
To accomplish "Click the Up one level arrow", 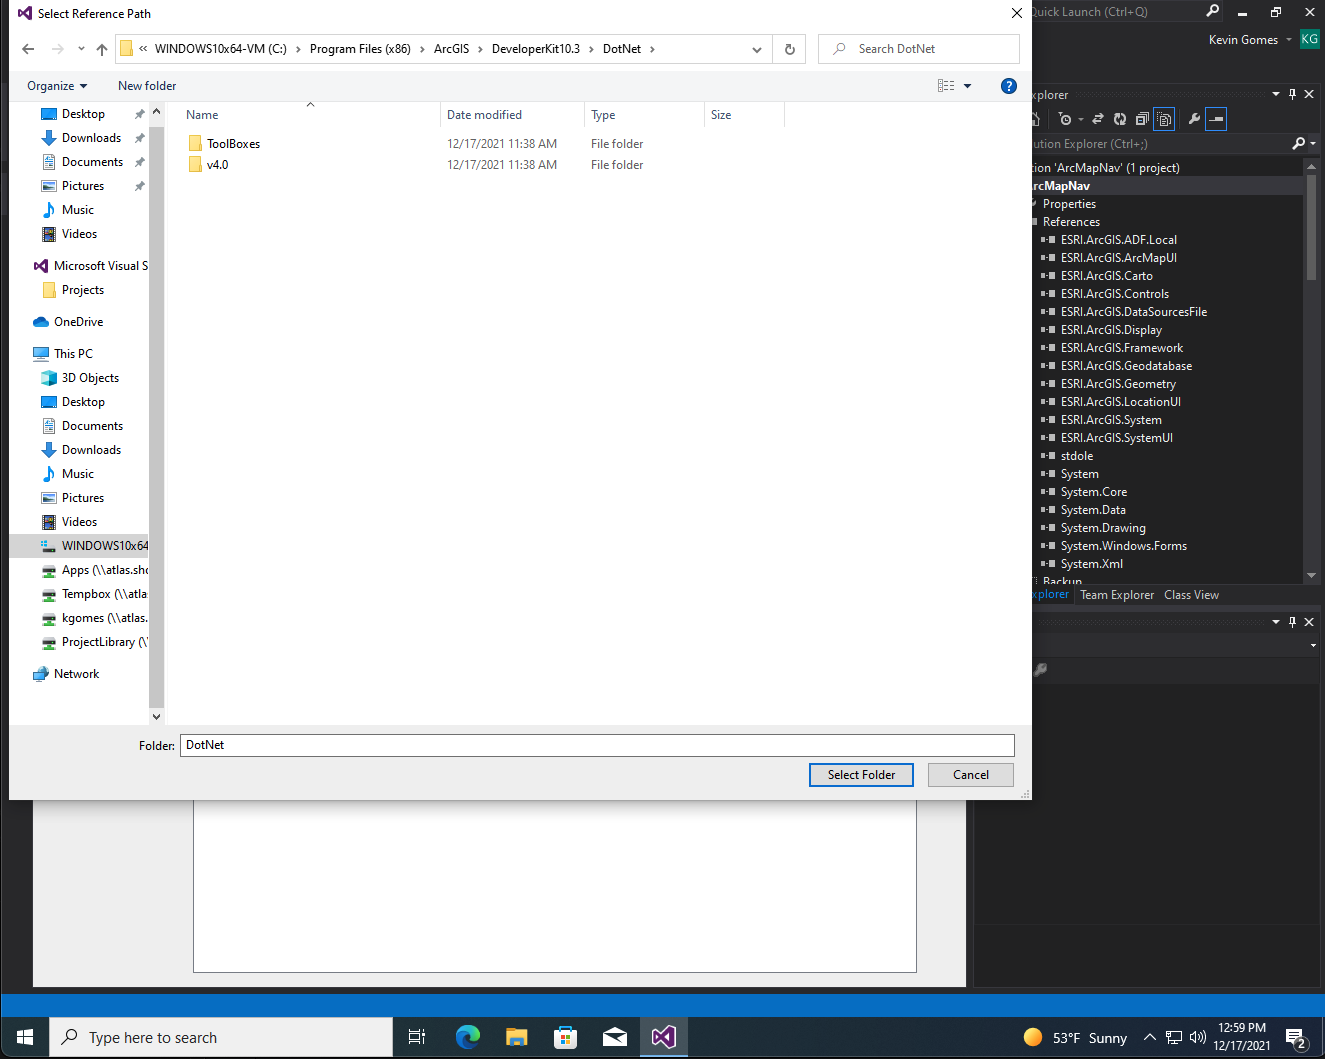I will [x=102, y=49].
